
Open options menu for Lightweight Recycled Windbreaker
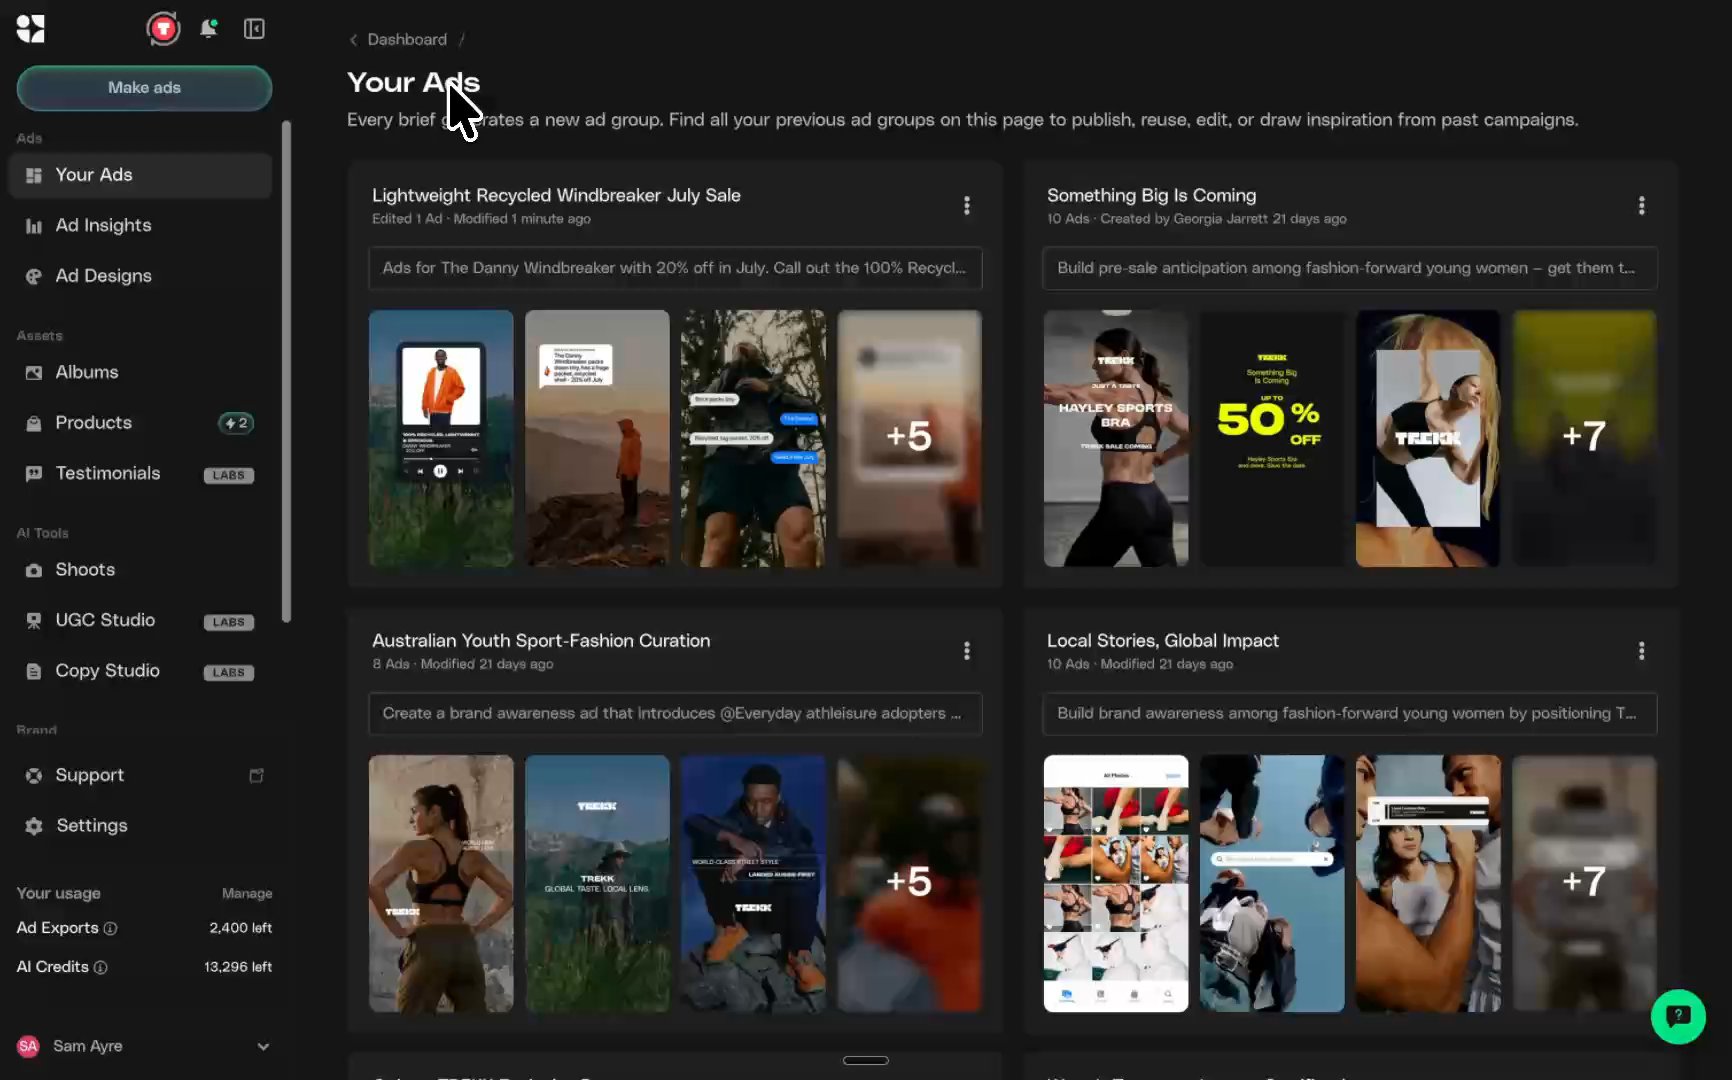tap(966, 206)
